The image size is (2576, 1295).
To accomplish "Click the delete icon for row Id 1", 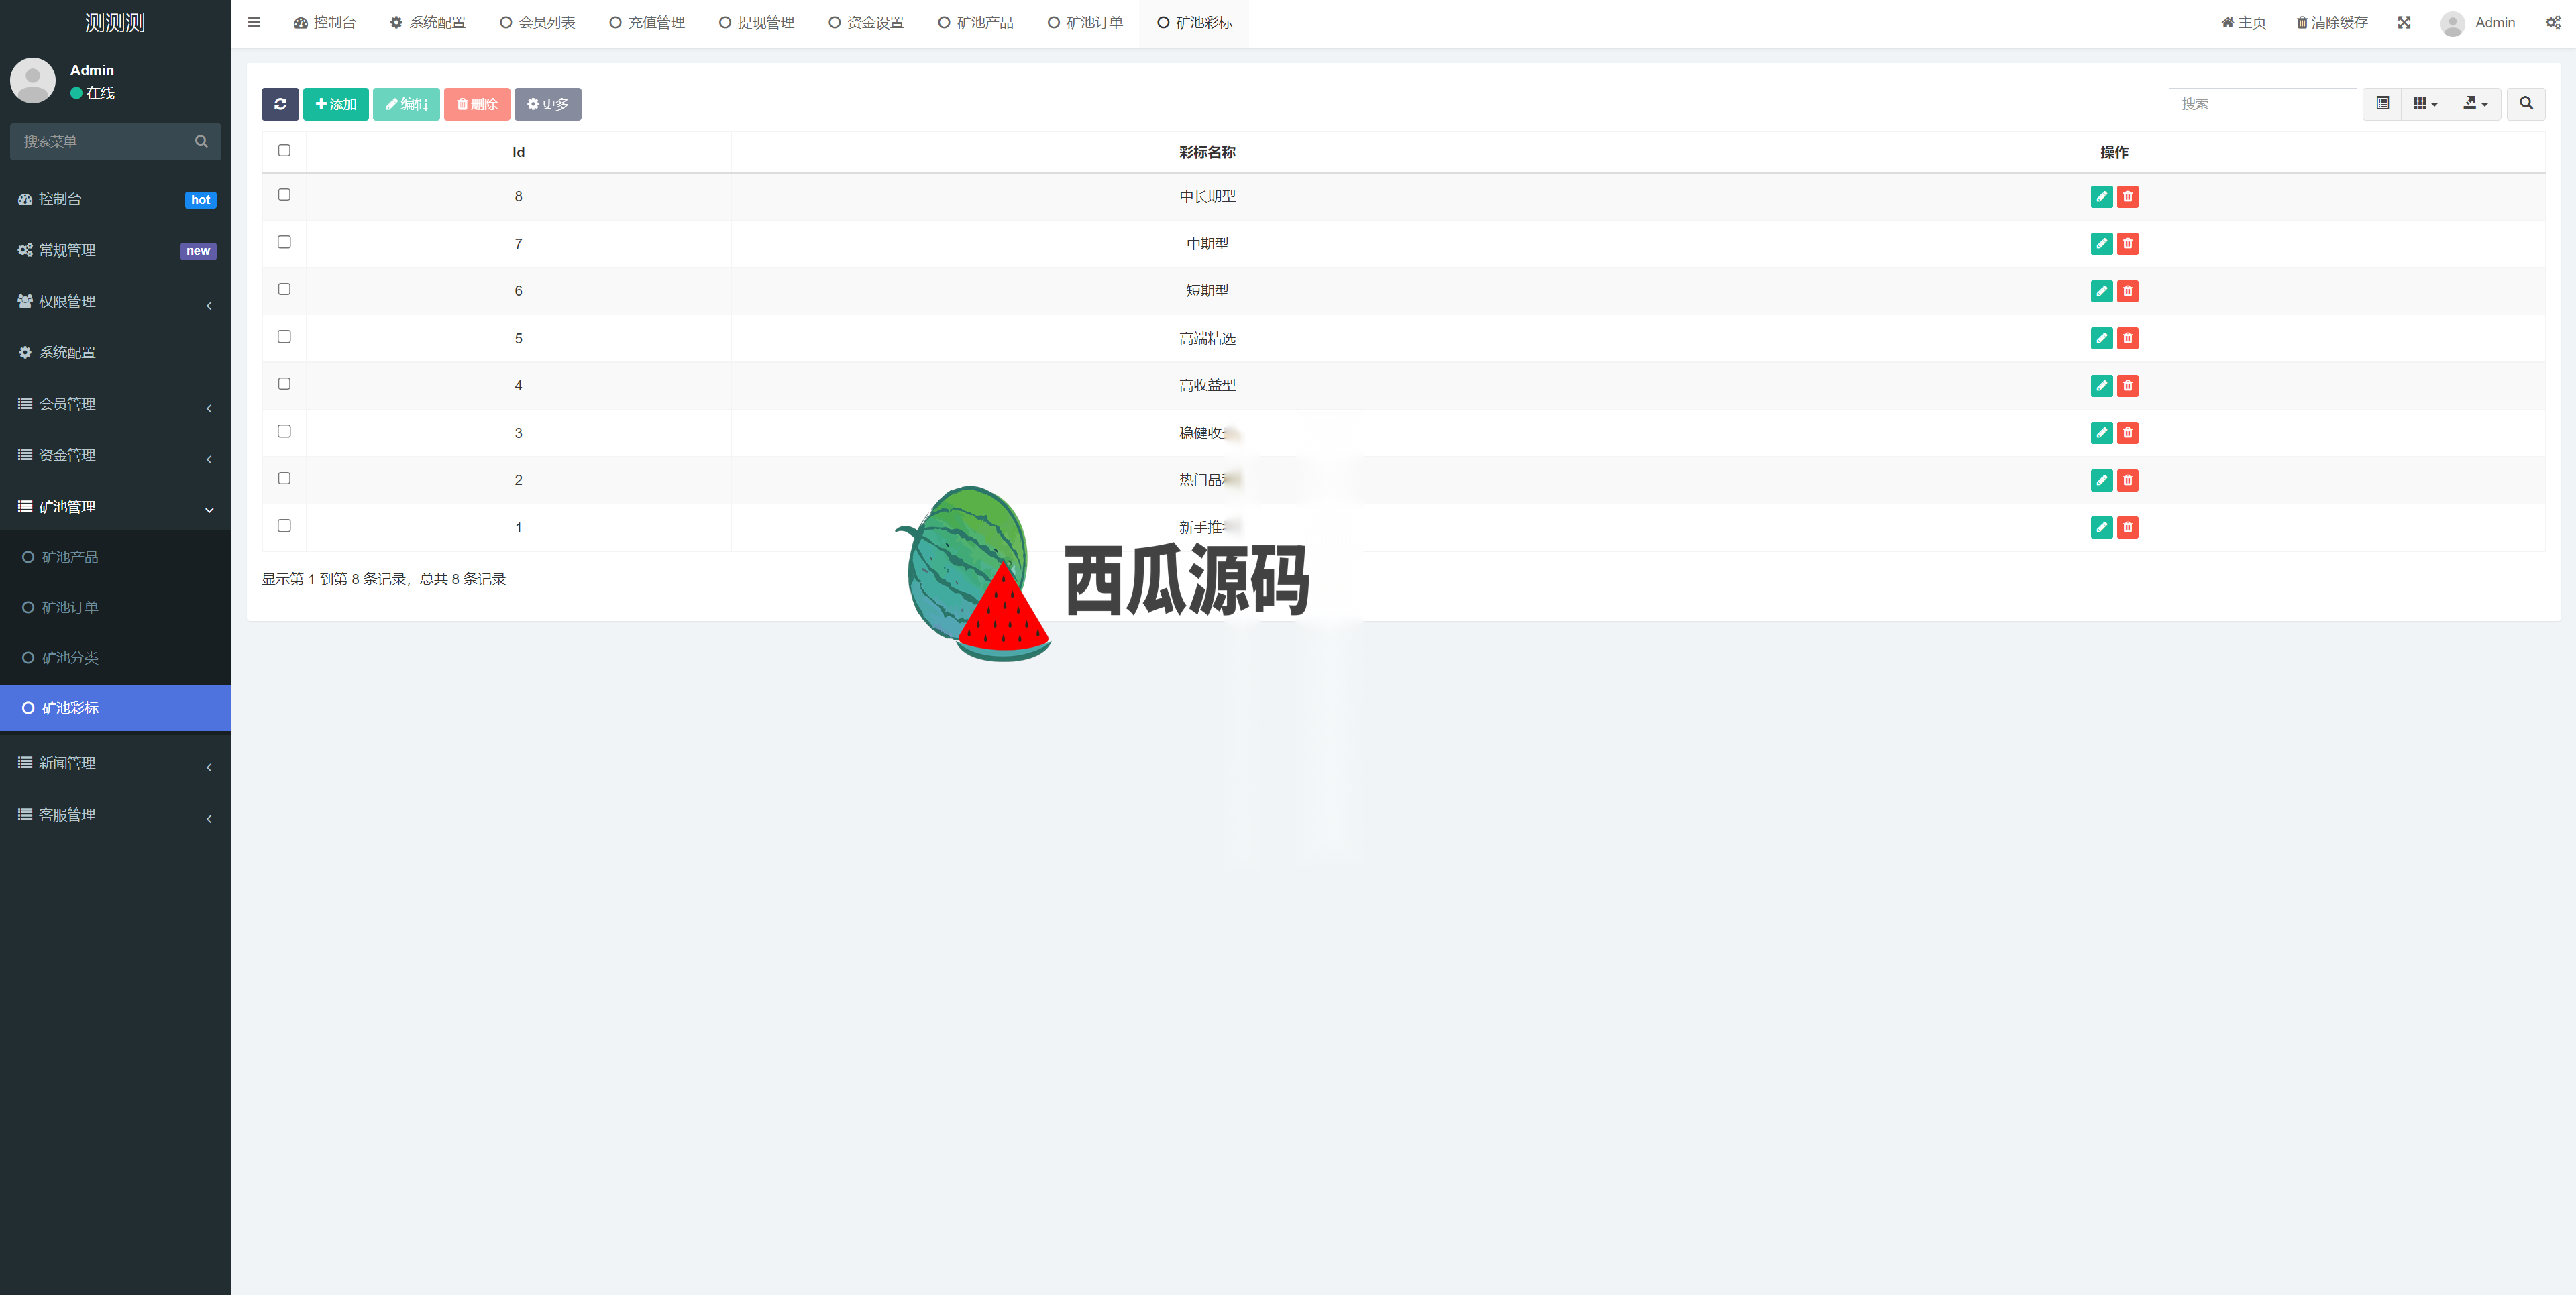I will [x=2128, y=527].
